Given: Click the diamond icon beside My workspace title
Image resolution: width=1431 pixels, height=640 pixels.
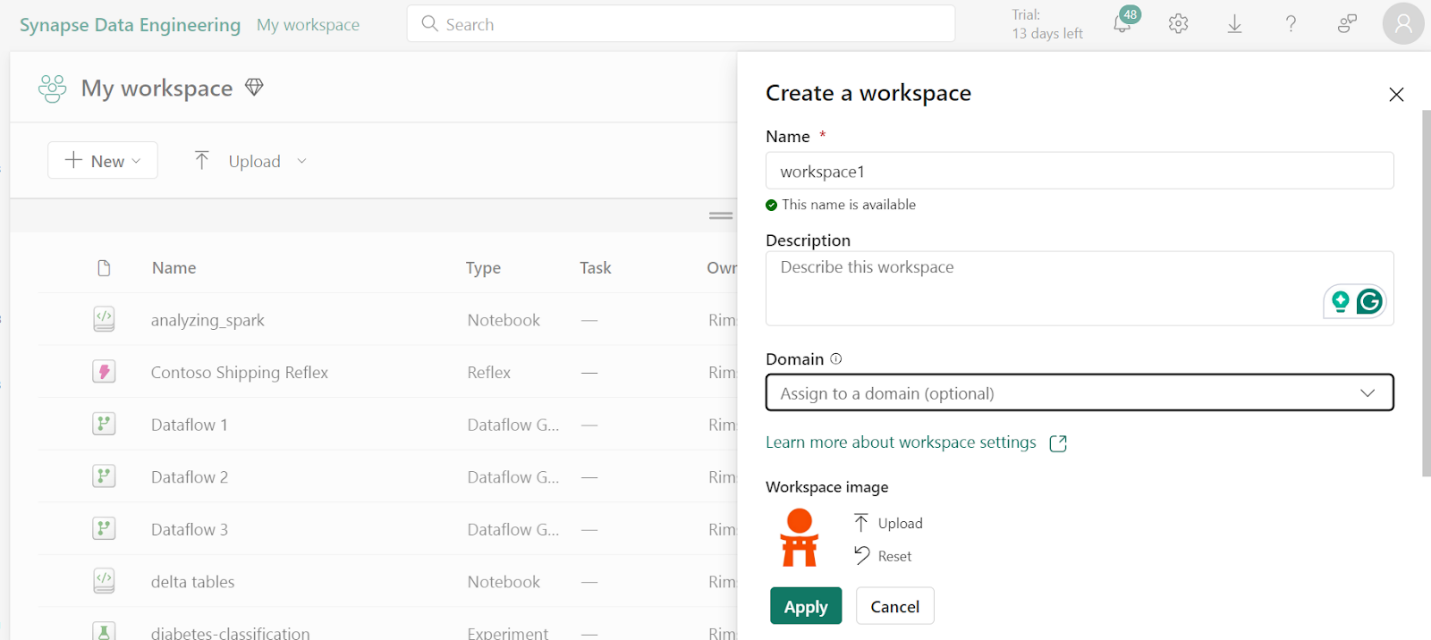Looking at the screenshot, I should [254, 87].
